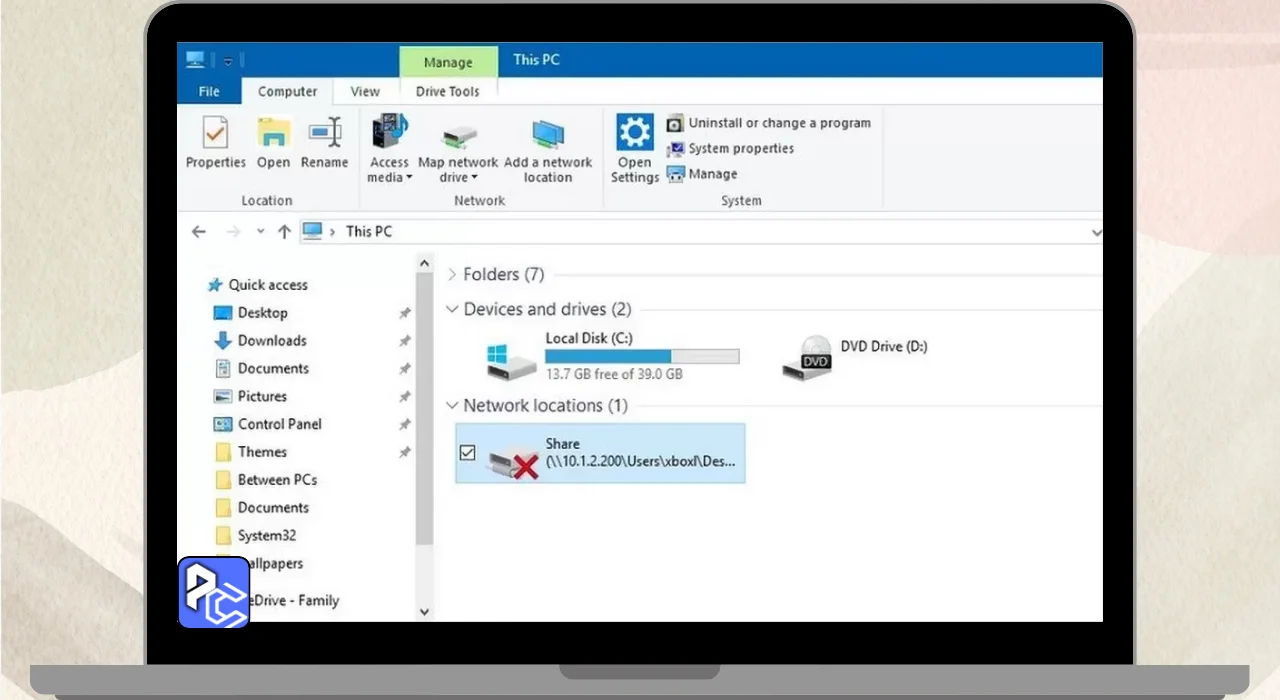Image resolution: width=1280 pixels, height=700 pixels.
Task: Click pin icon next to Control Panel
Action: coord(404,424)
